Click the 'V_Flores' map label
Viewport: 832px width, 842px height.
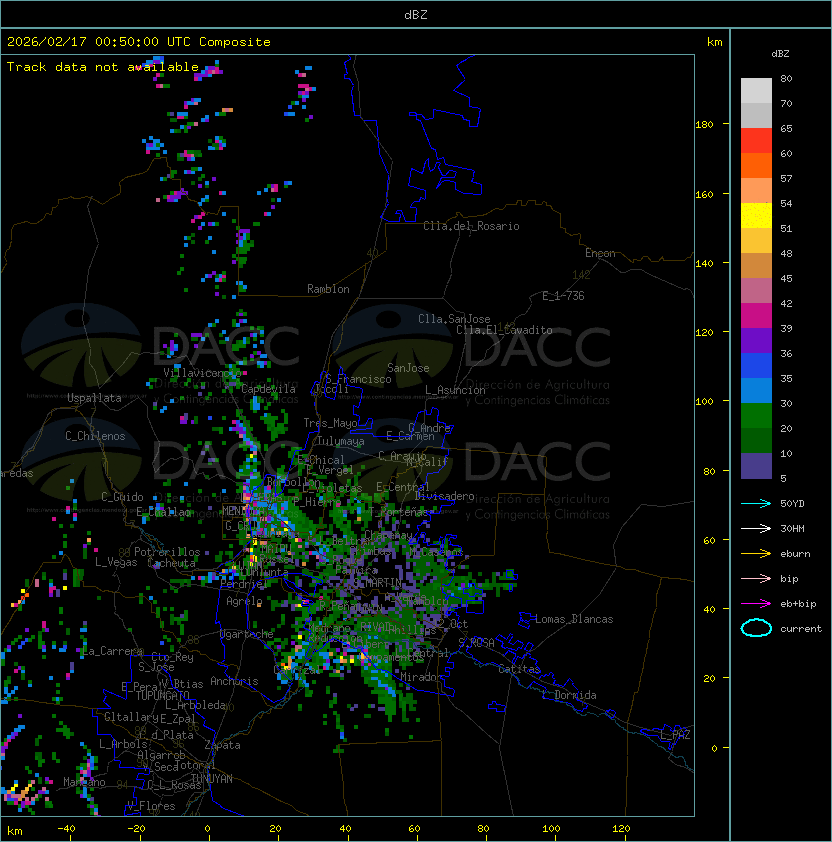[151, 807]
